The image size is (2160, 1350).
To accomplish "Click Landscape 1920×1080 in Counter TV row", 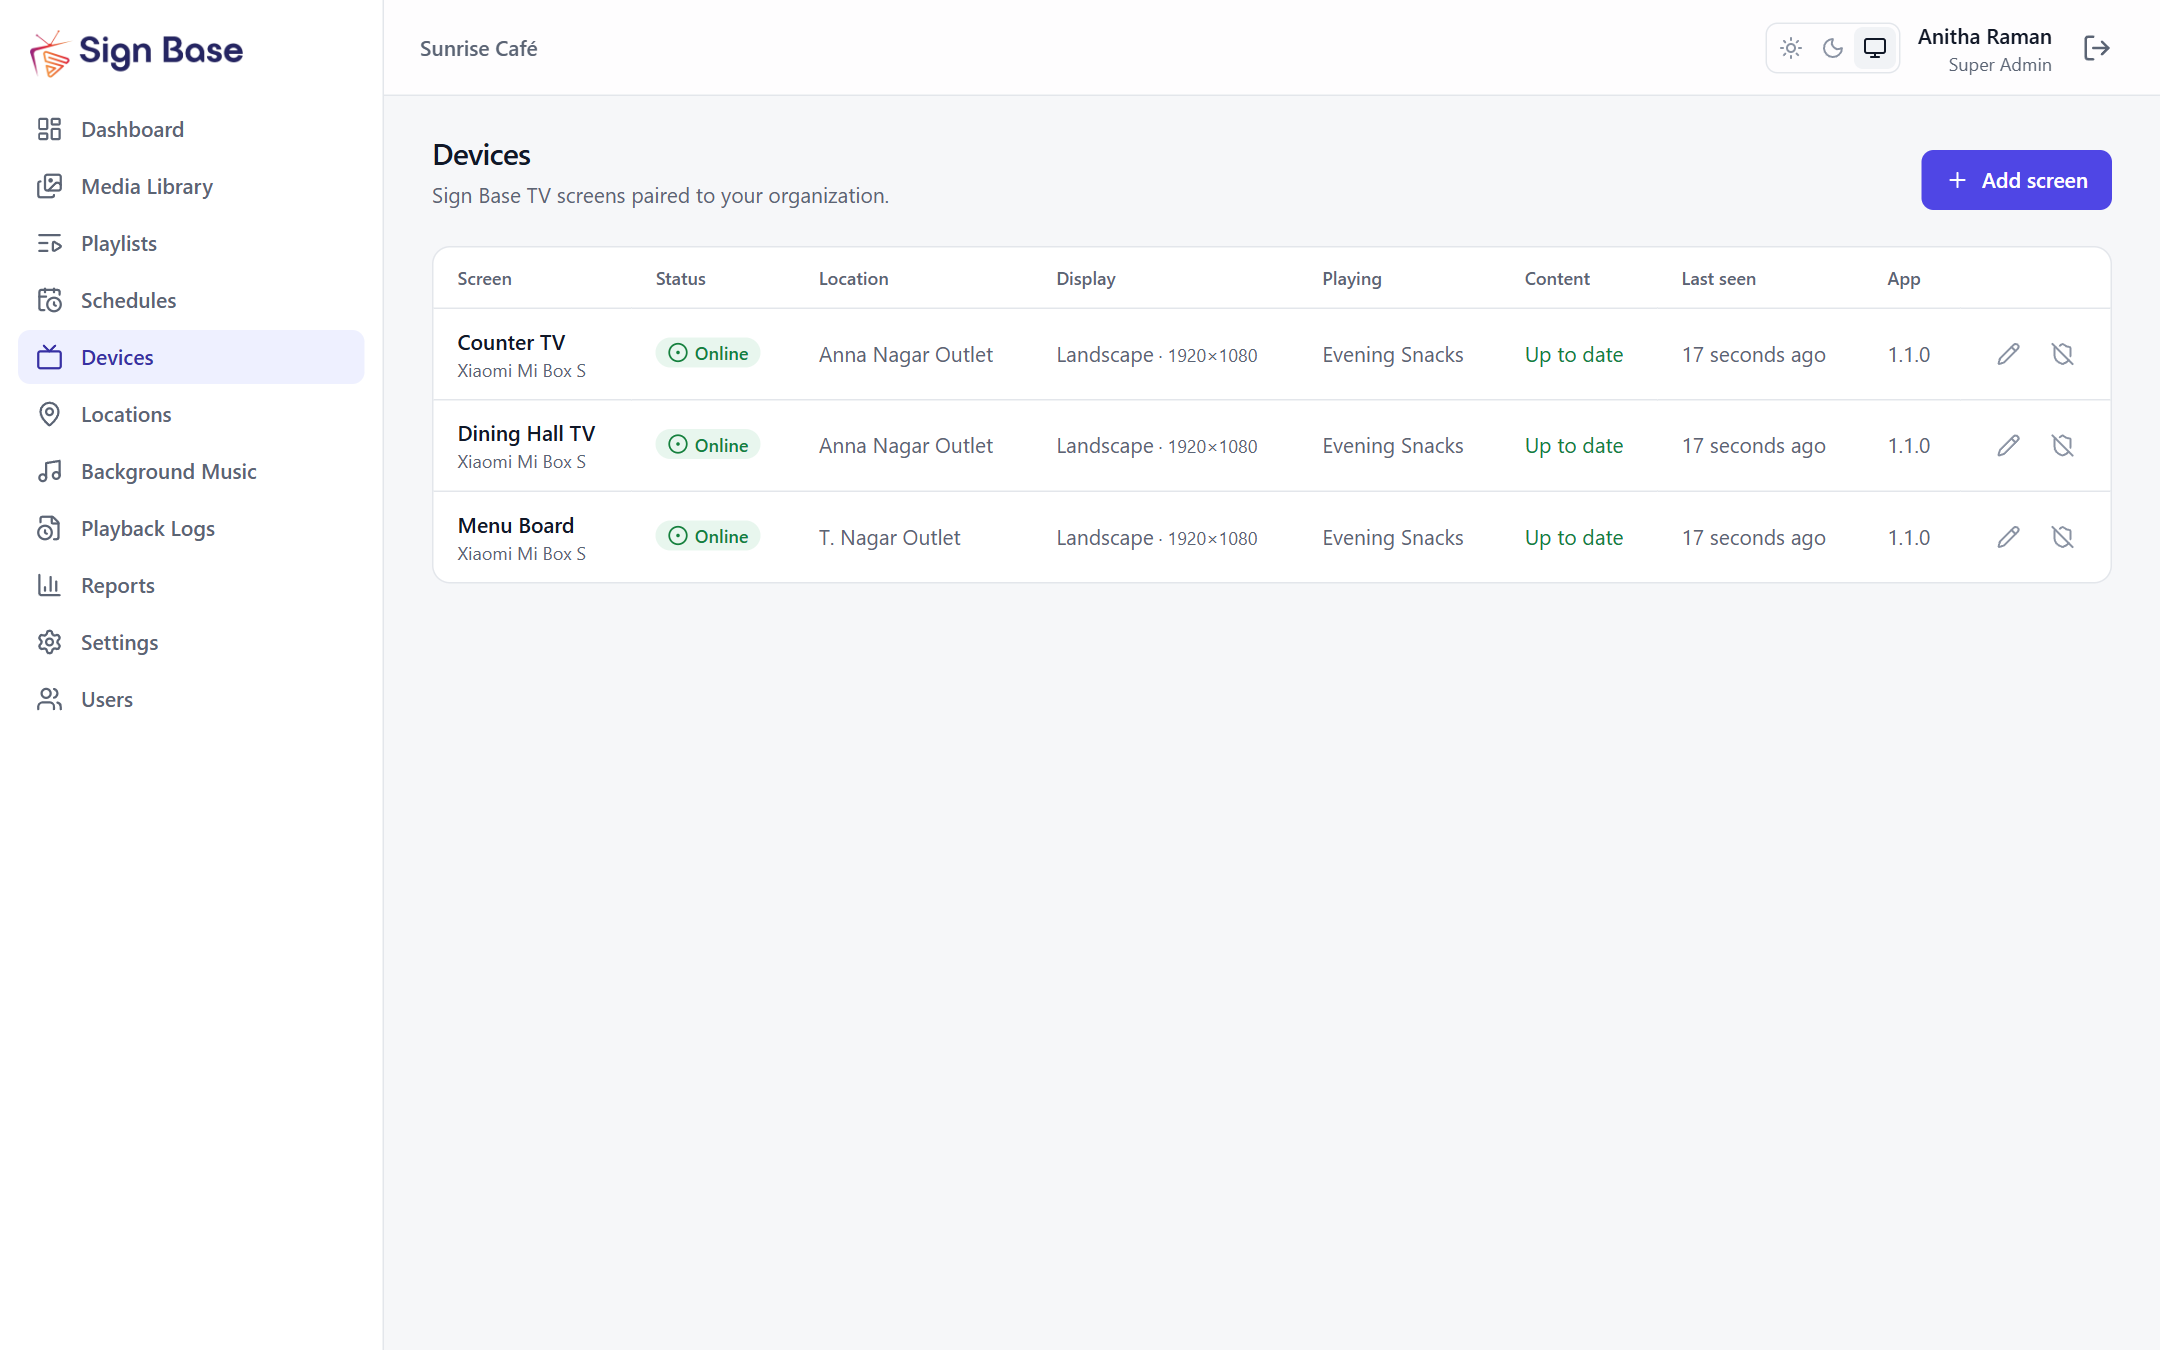I will tap(1157, 355).
